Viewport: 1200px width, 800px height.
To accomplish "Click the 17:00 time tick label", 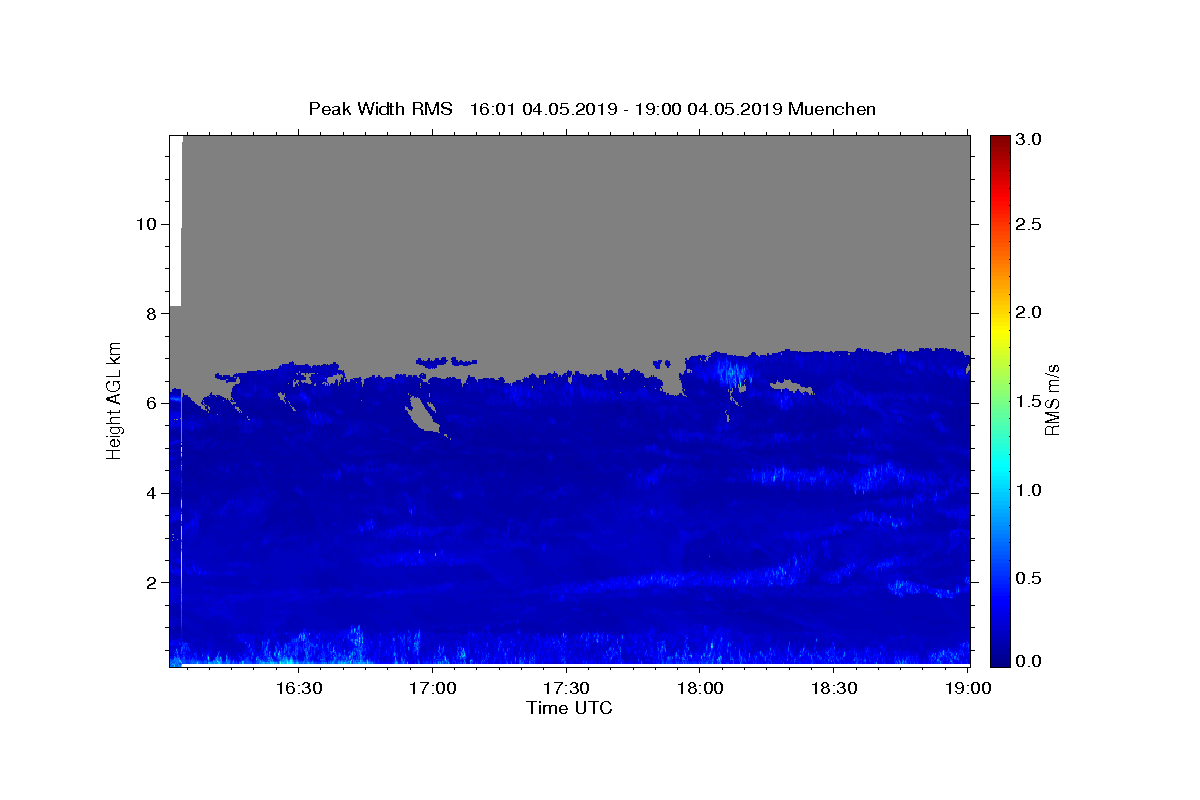I will click(433, 688).
